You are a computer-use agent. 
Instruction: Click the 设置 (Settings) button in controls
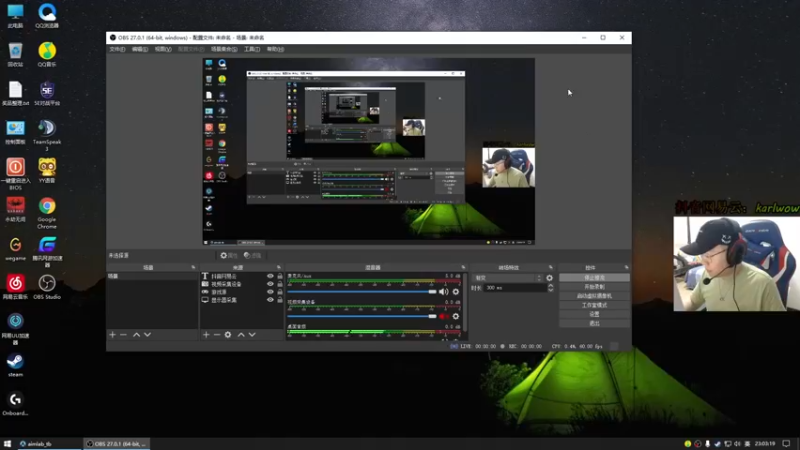pos(594,314)
